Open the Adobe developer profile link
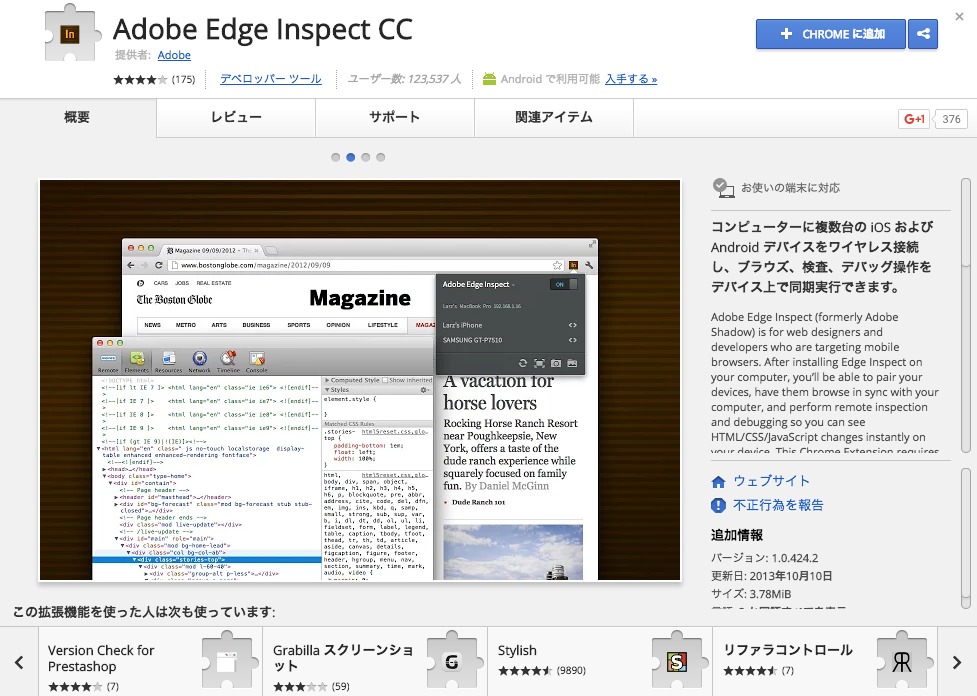 [x=174, y=55]
